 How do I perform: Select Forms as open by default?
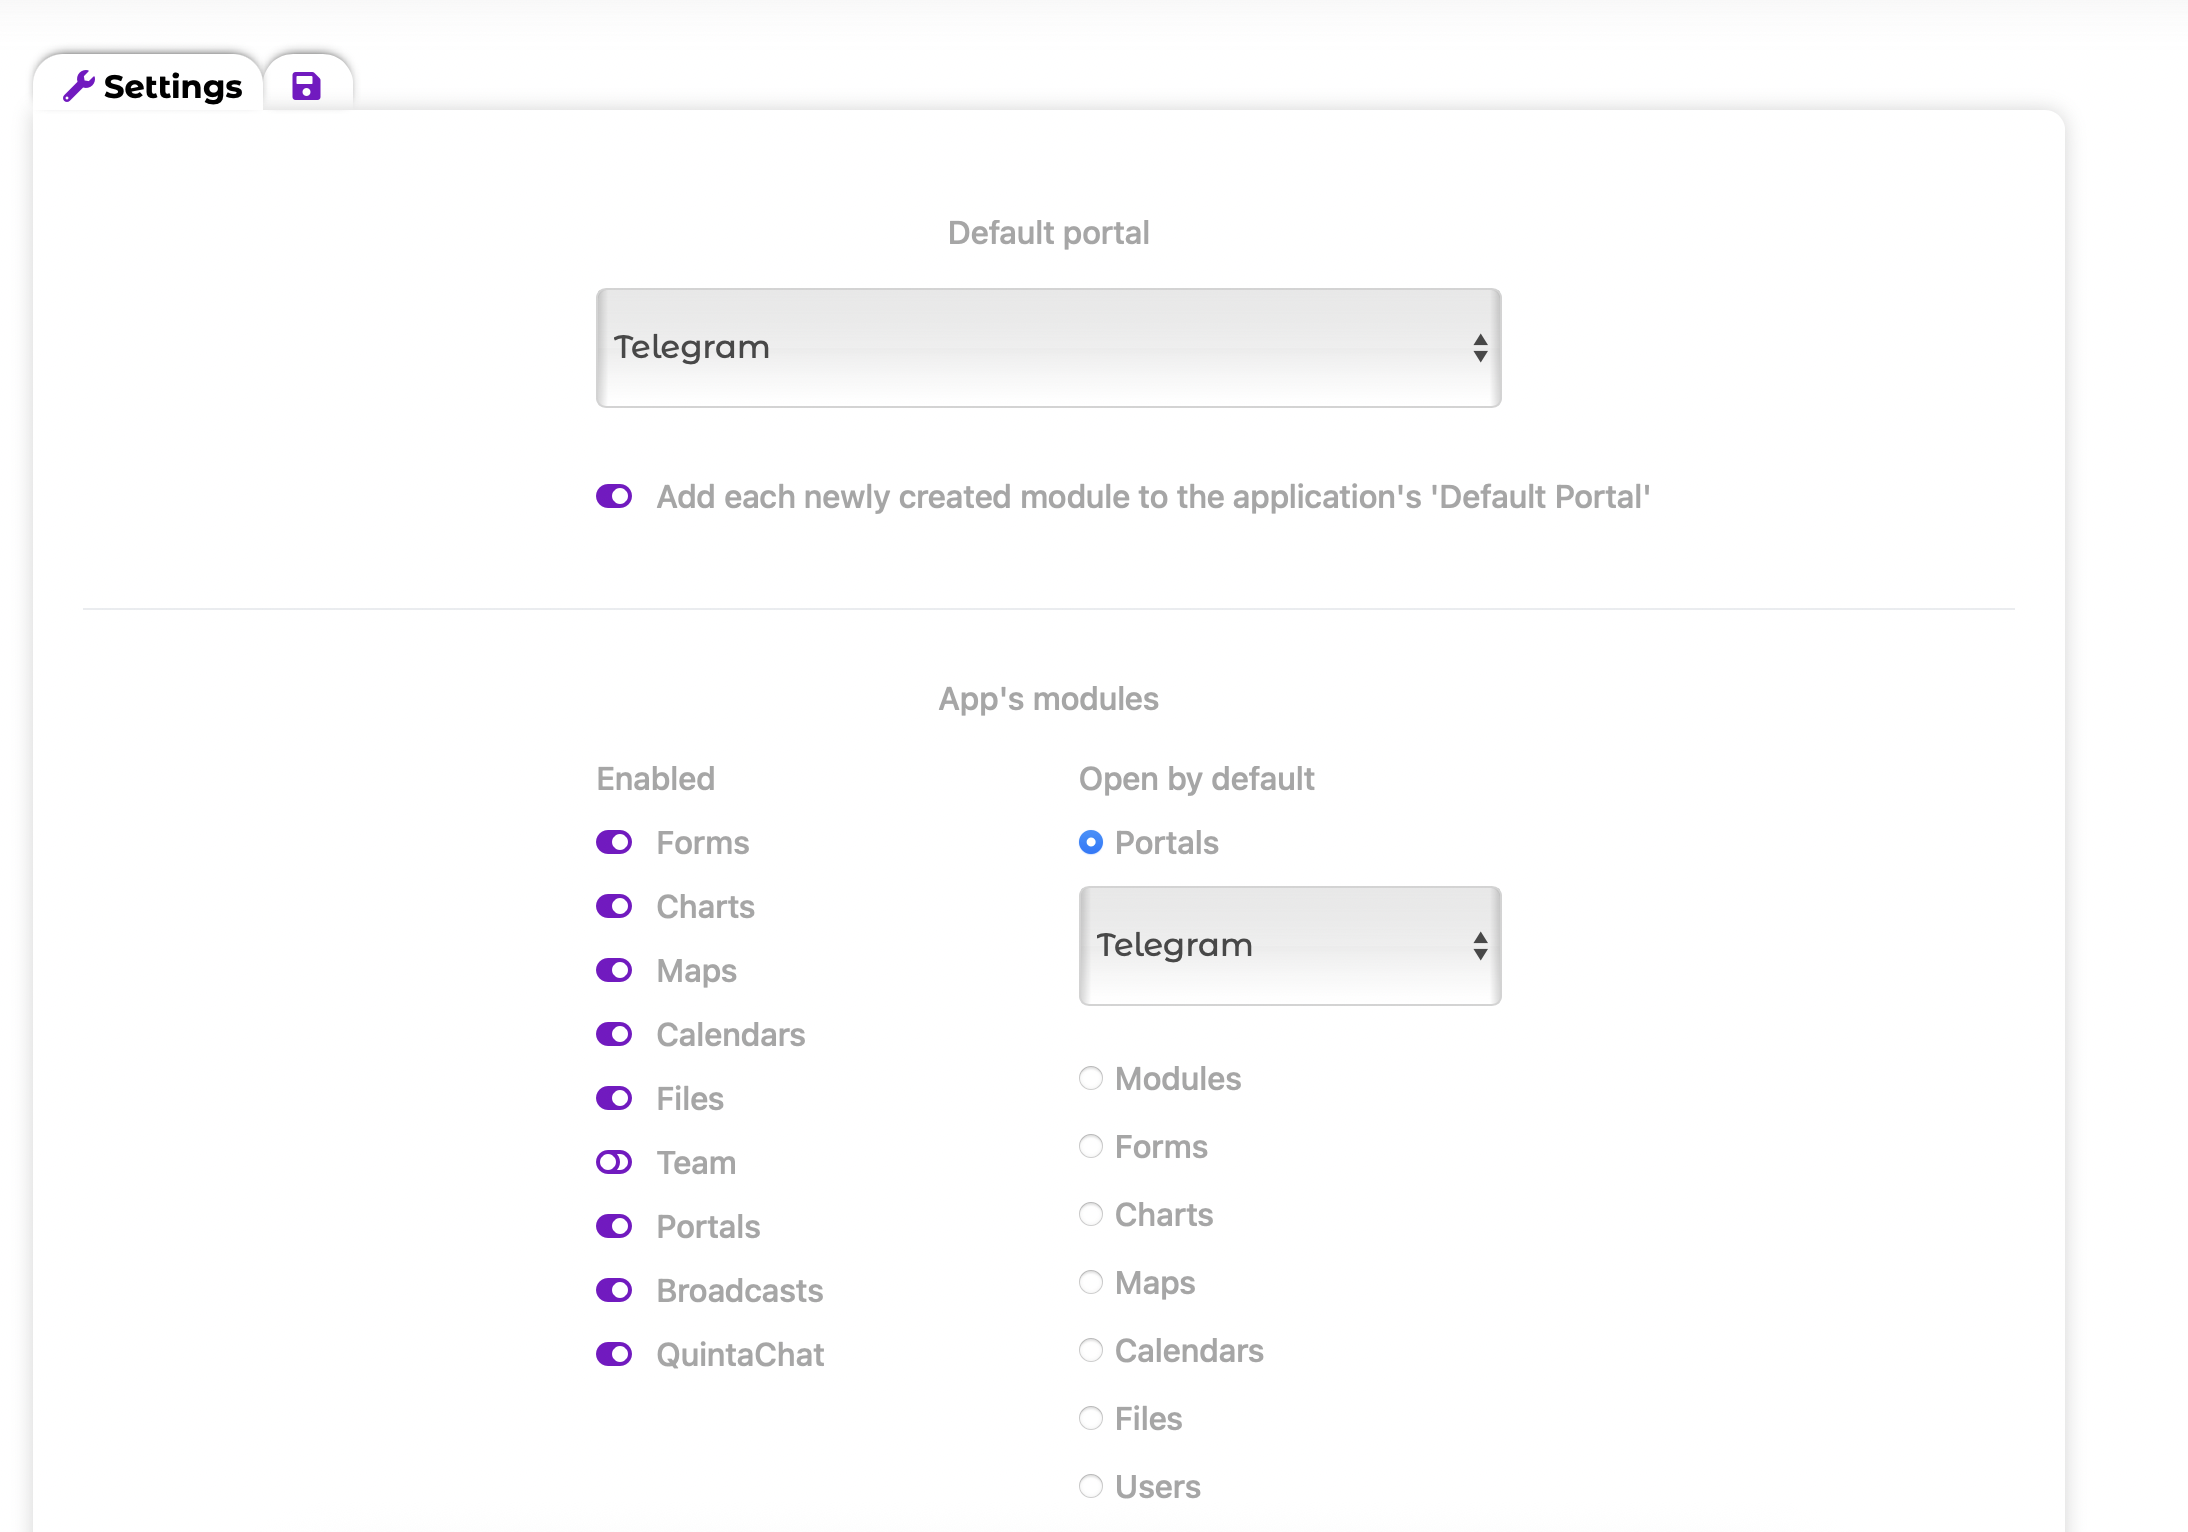(x=1090, y=1146)
